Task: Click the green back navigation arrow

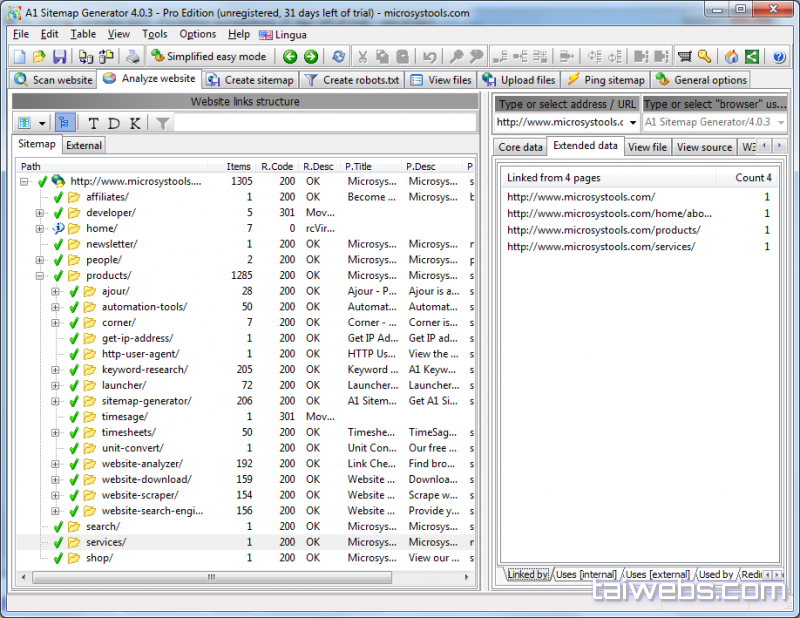Action: tap(290, 57)
